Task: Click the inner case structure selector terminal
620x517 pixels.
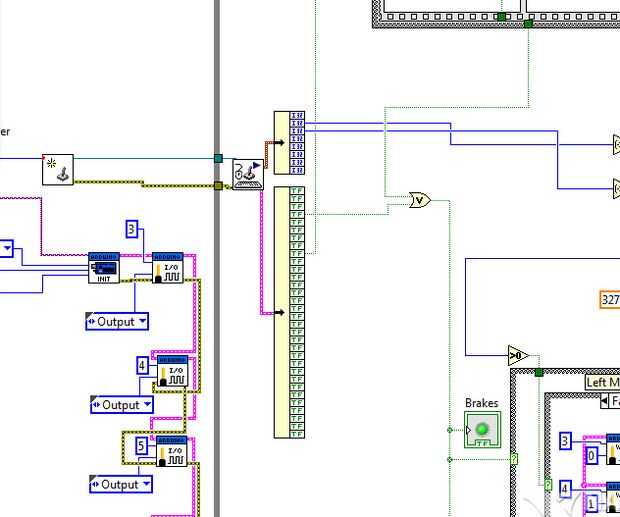Action: pos(548,485)
